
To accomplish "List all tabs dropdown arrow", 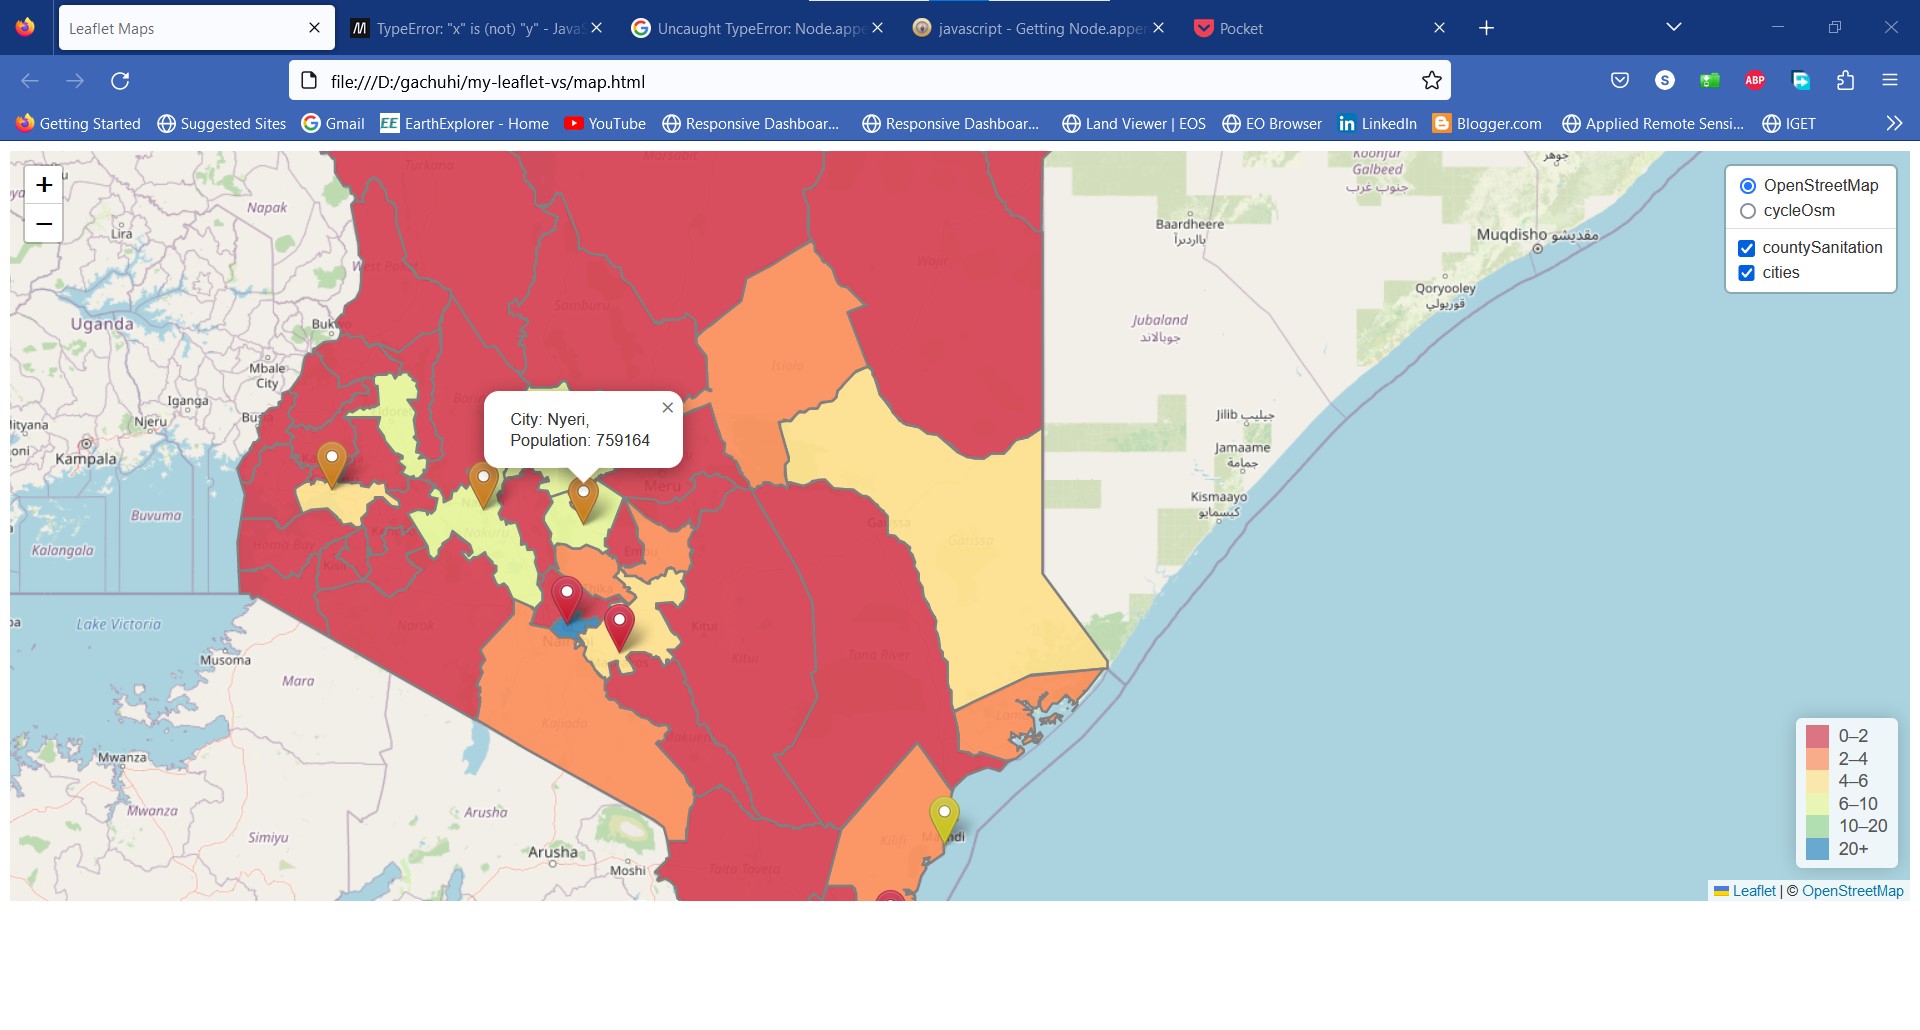I will click(x=1673, y=28).
